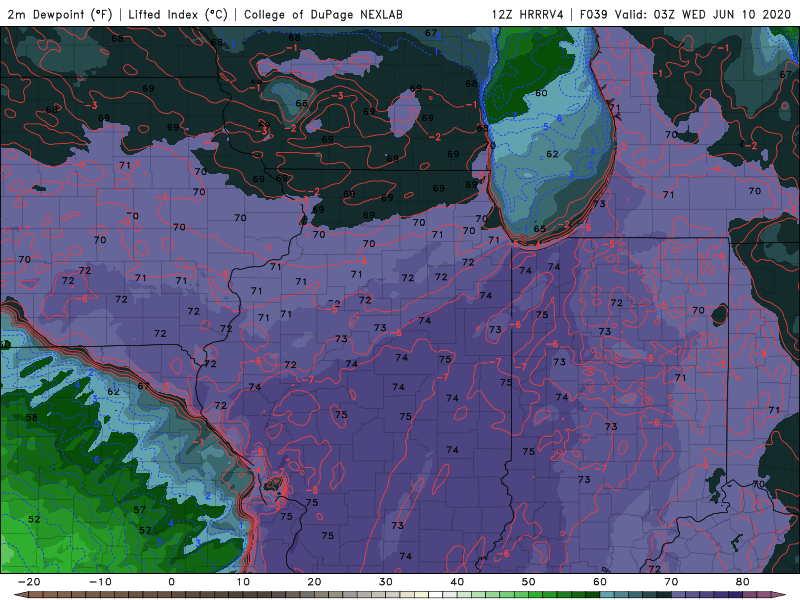
Task: Click the 66 dewpoint value inside the teal pocket
Action: pyautogui.click(x=302, y=103)
